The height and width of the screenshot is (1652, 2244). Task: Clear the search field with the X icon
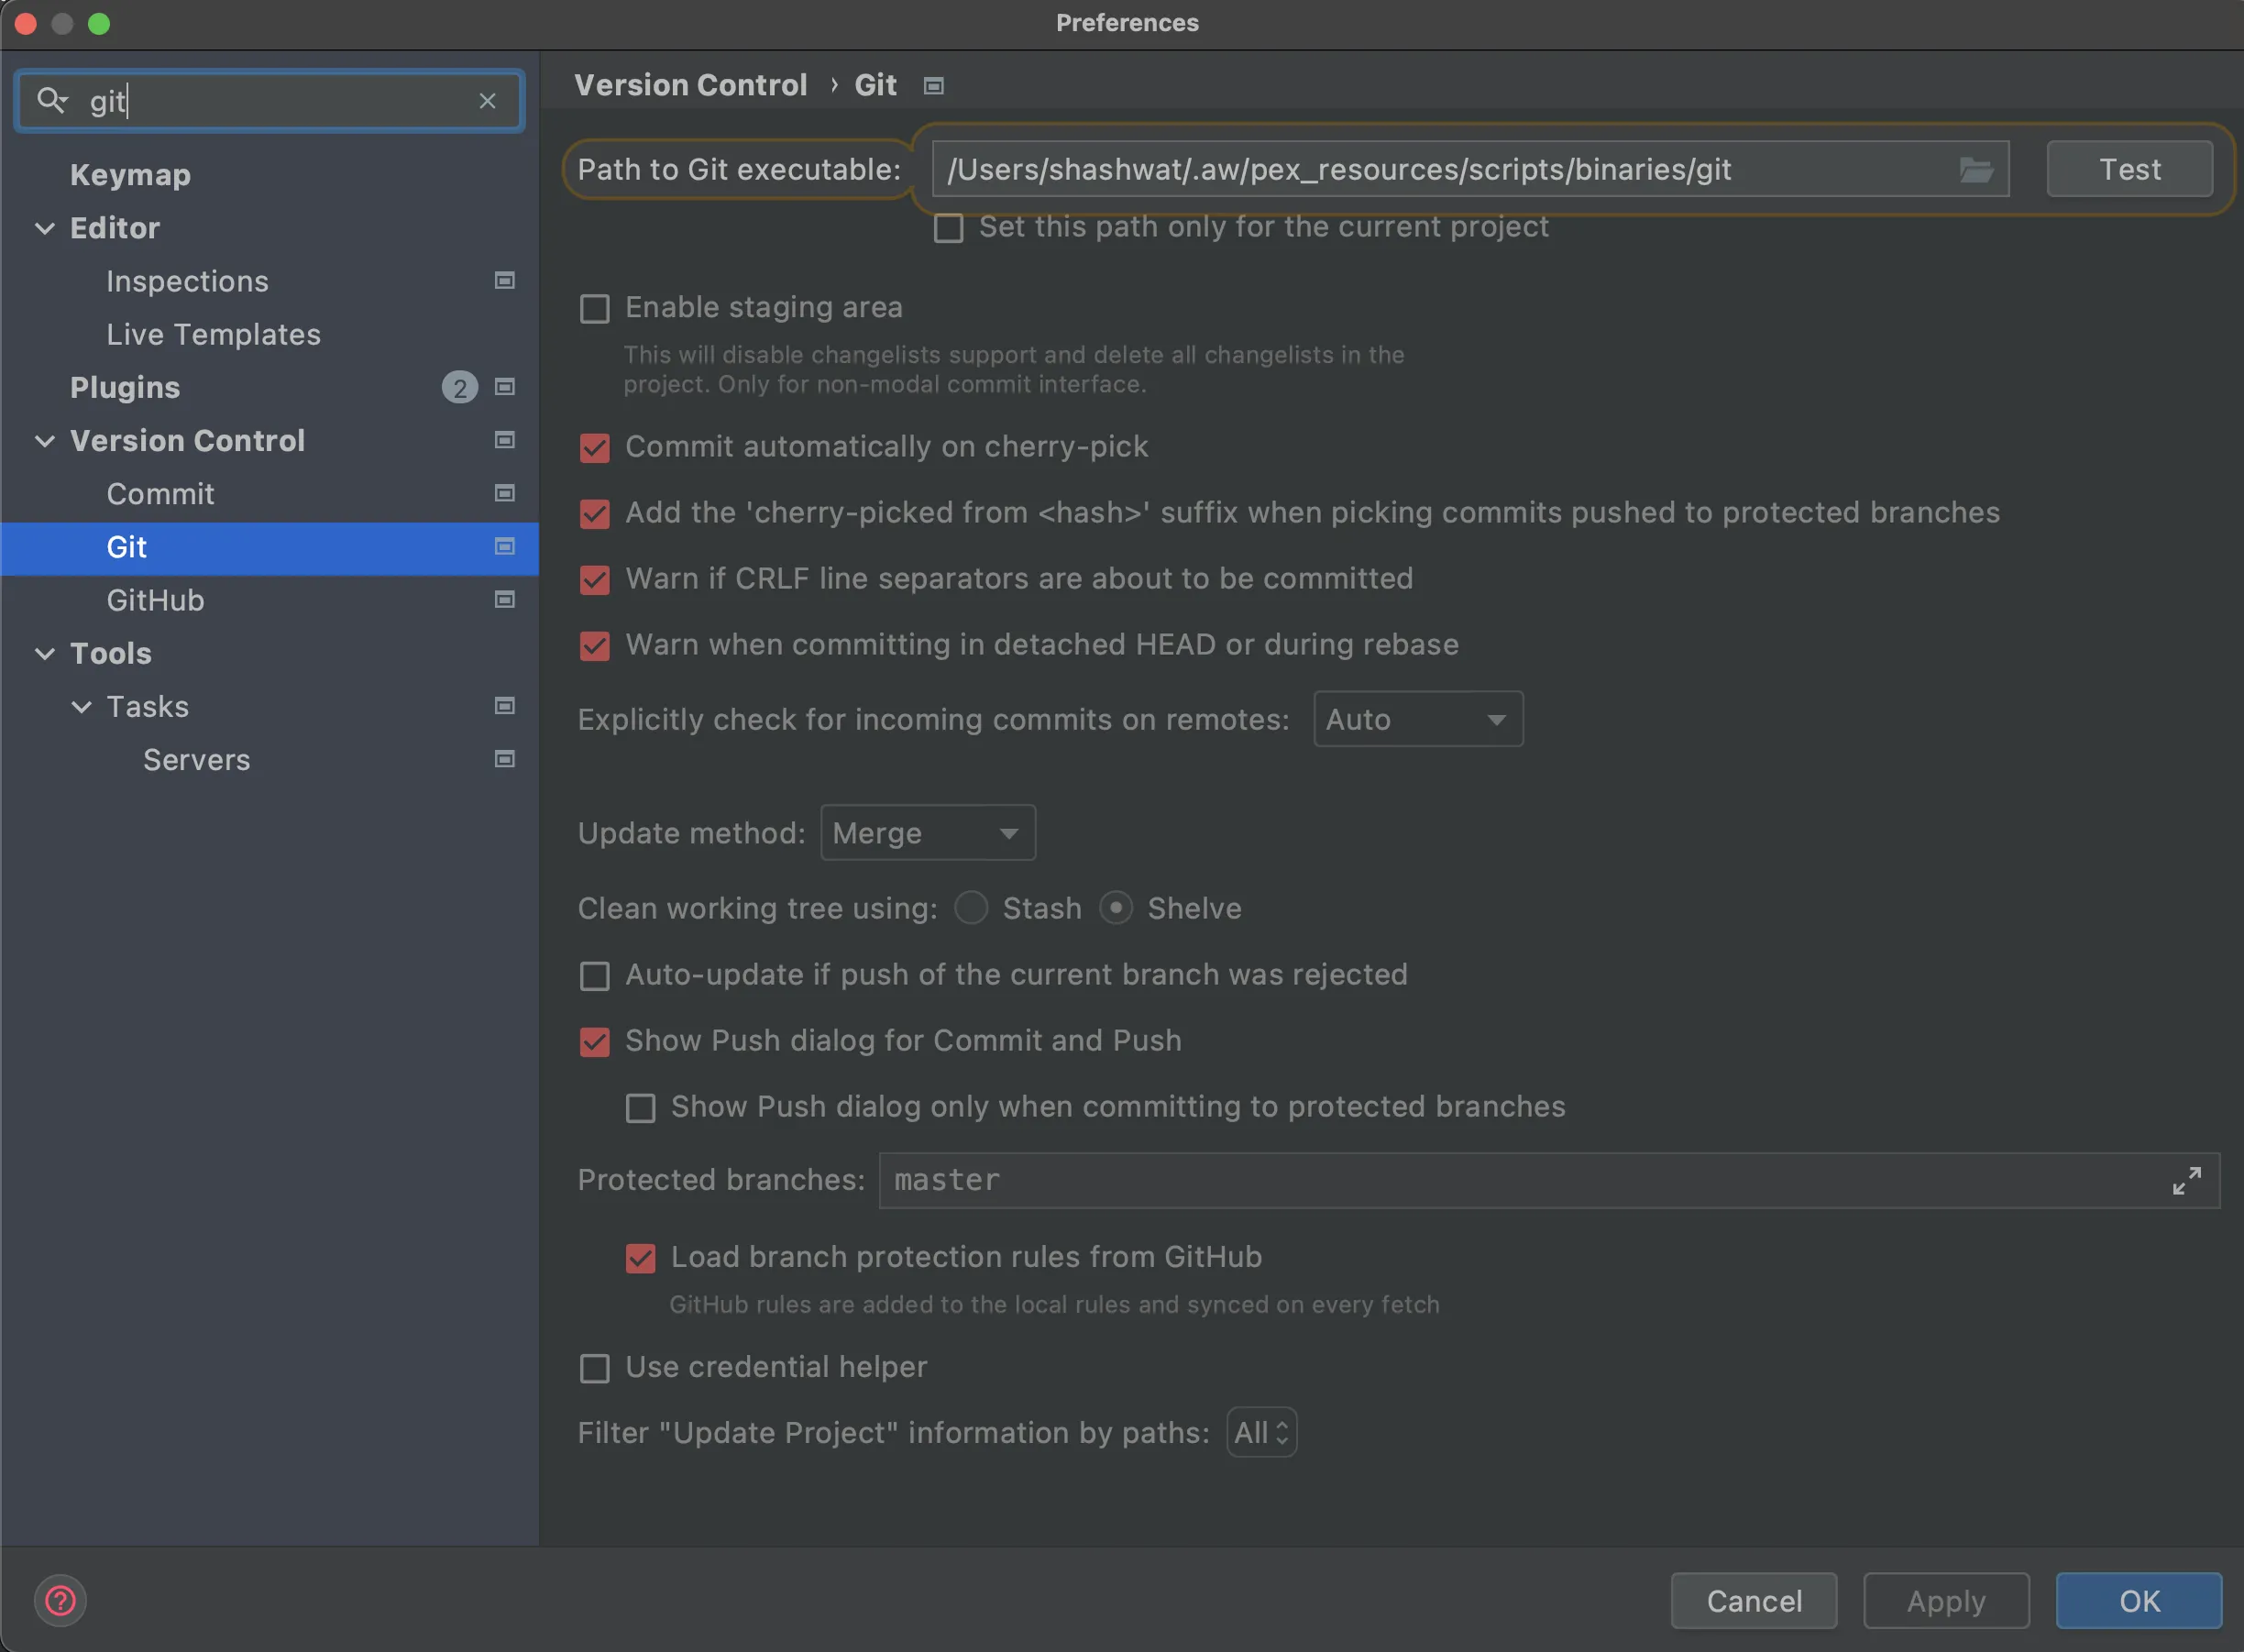click(487, 101)
